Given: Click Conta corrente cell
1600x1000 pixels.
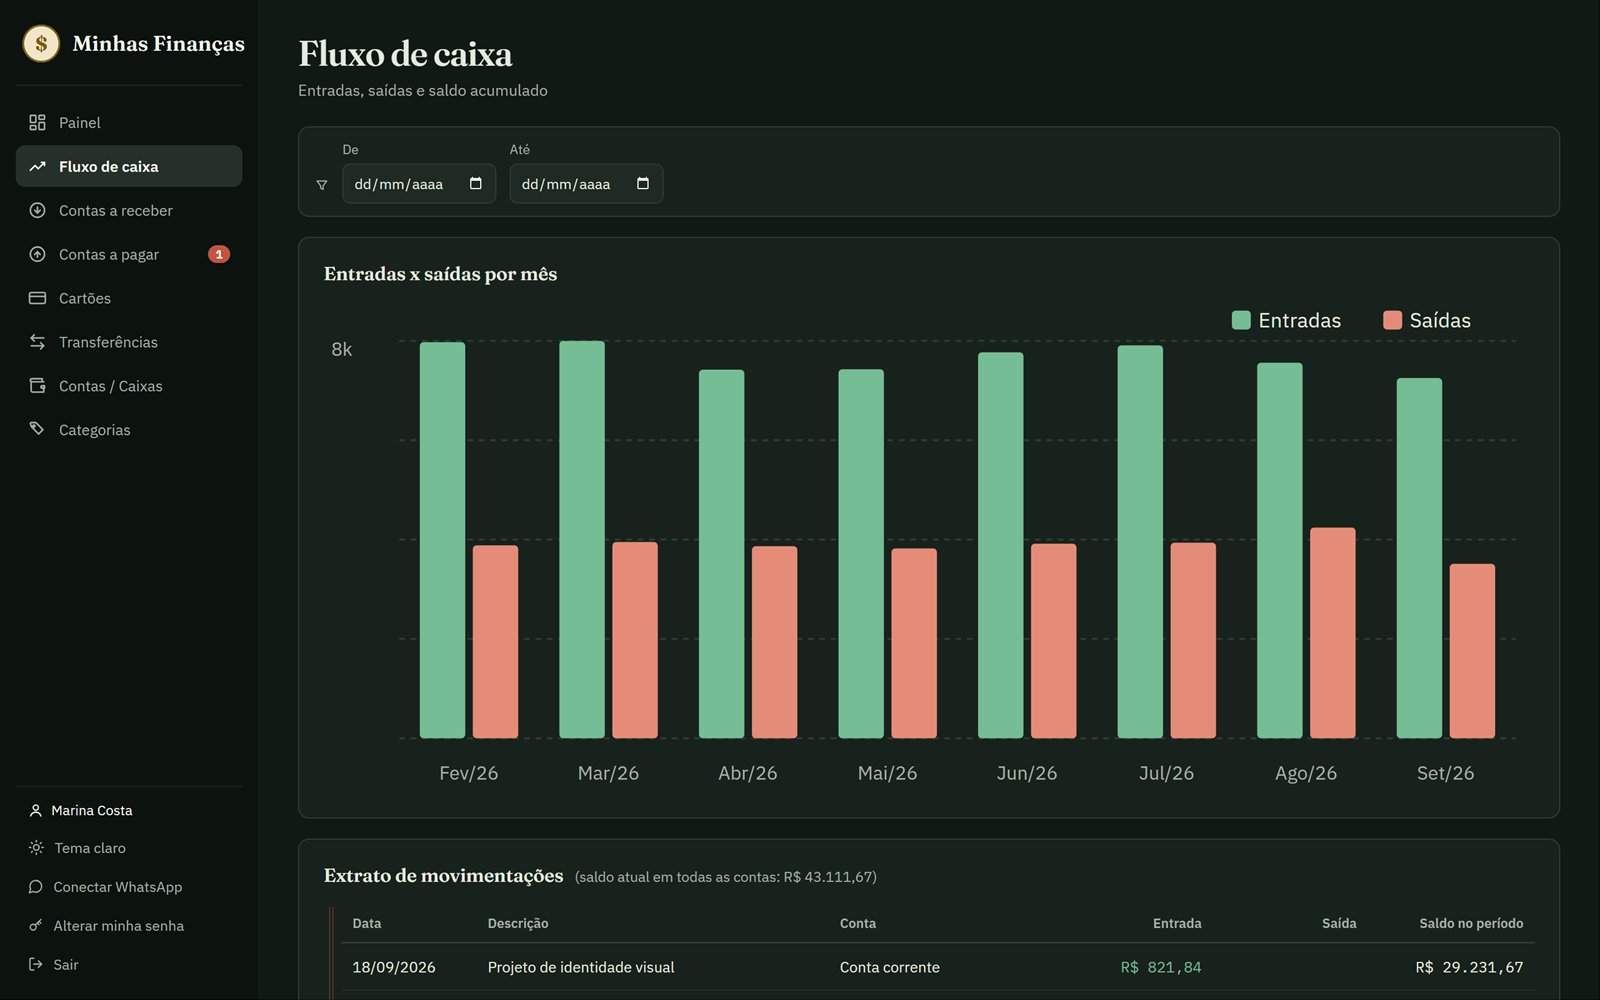Looking at the screenshot, I should point(890,967).
